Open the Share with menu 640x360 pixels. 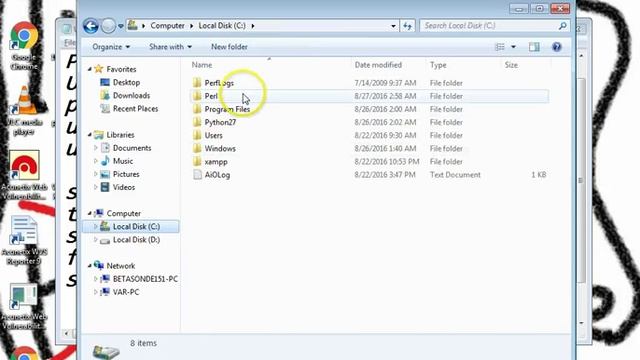170,47
